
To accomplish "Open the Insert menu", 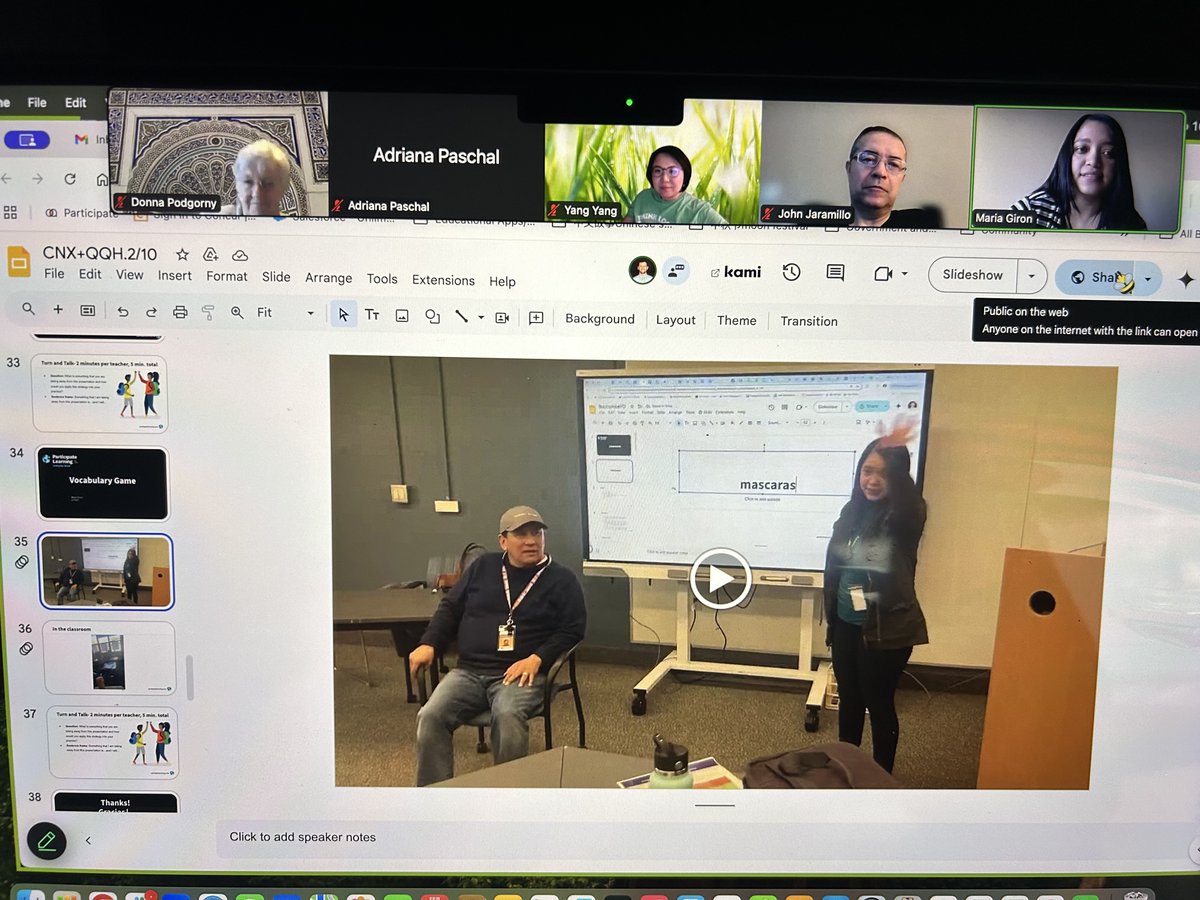I will 174,275.
